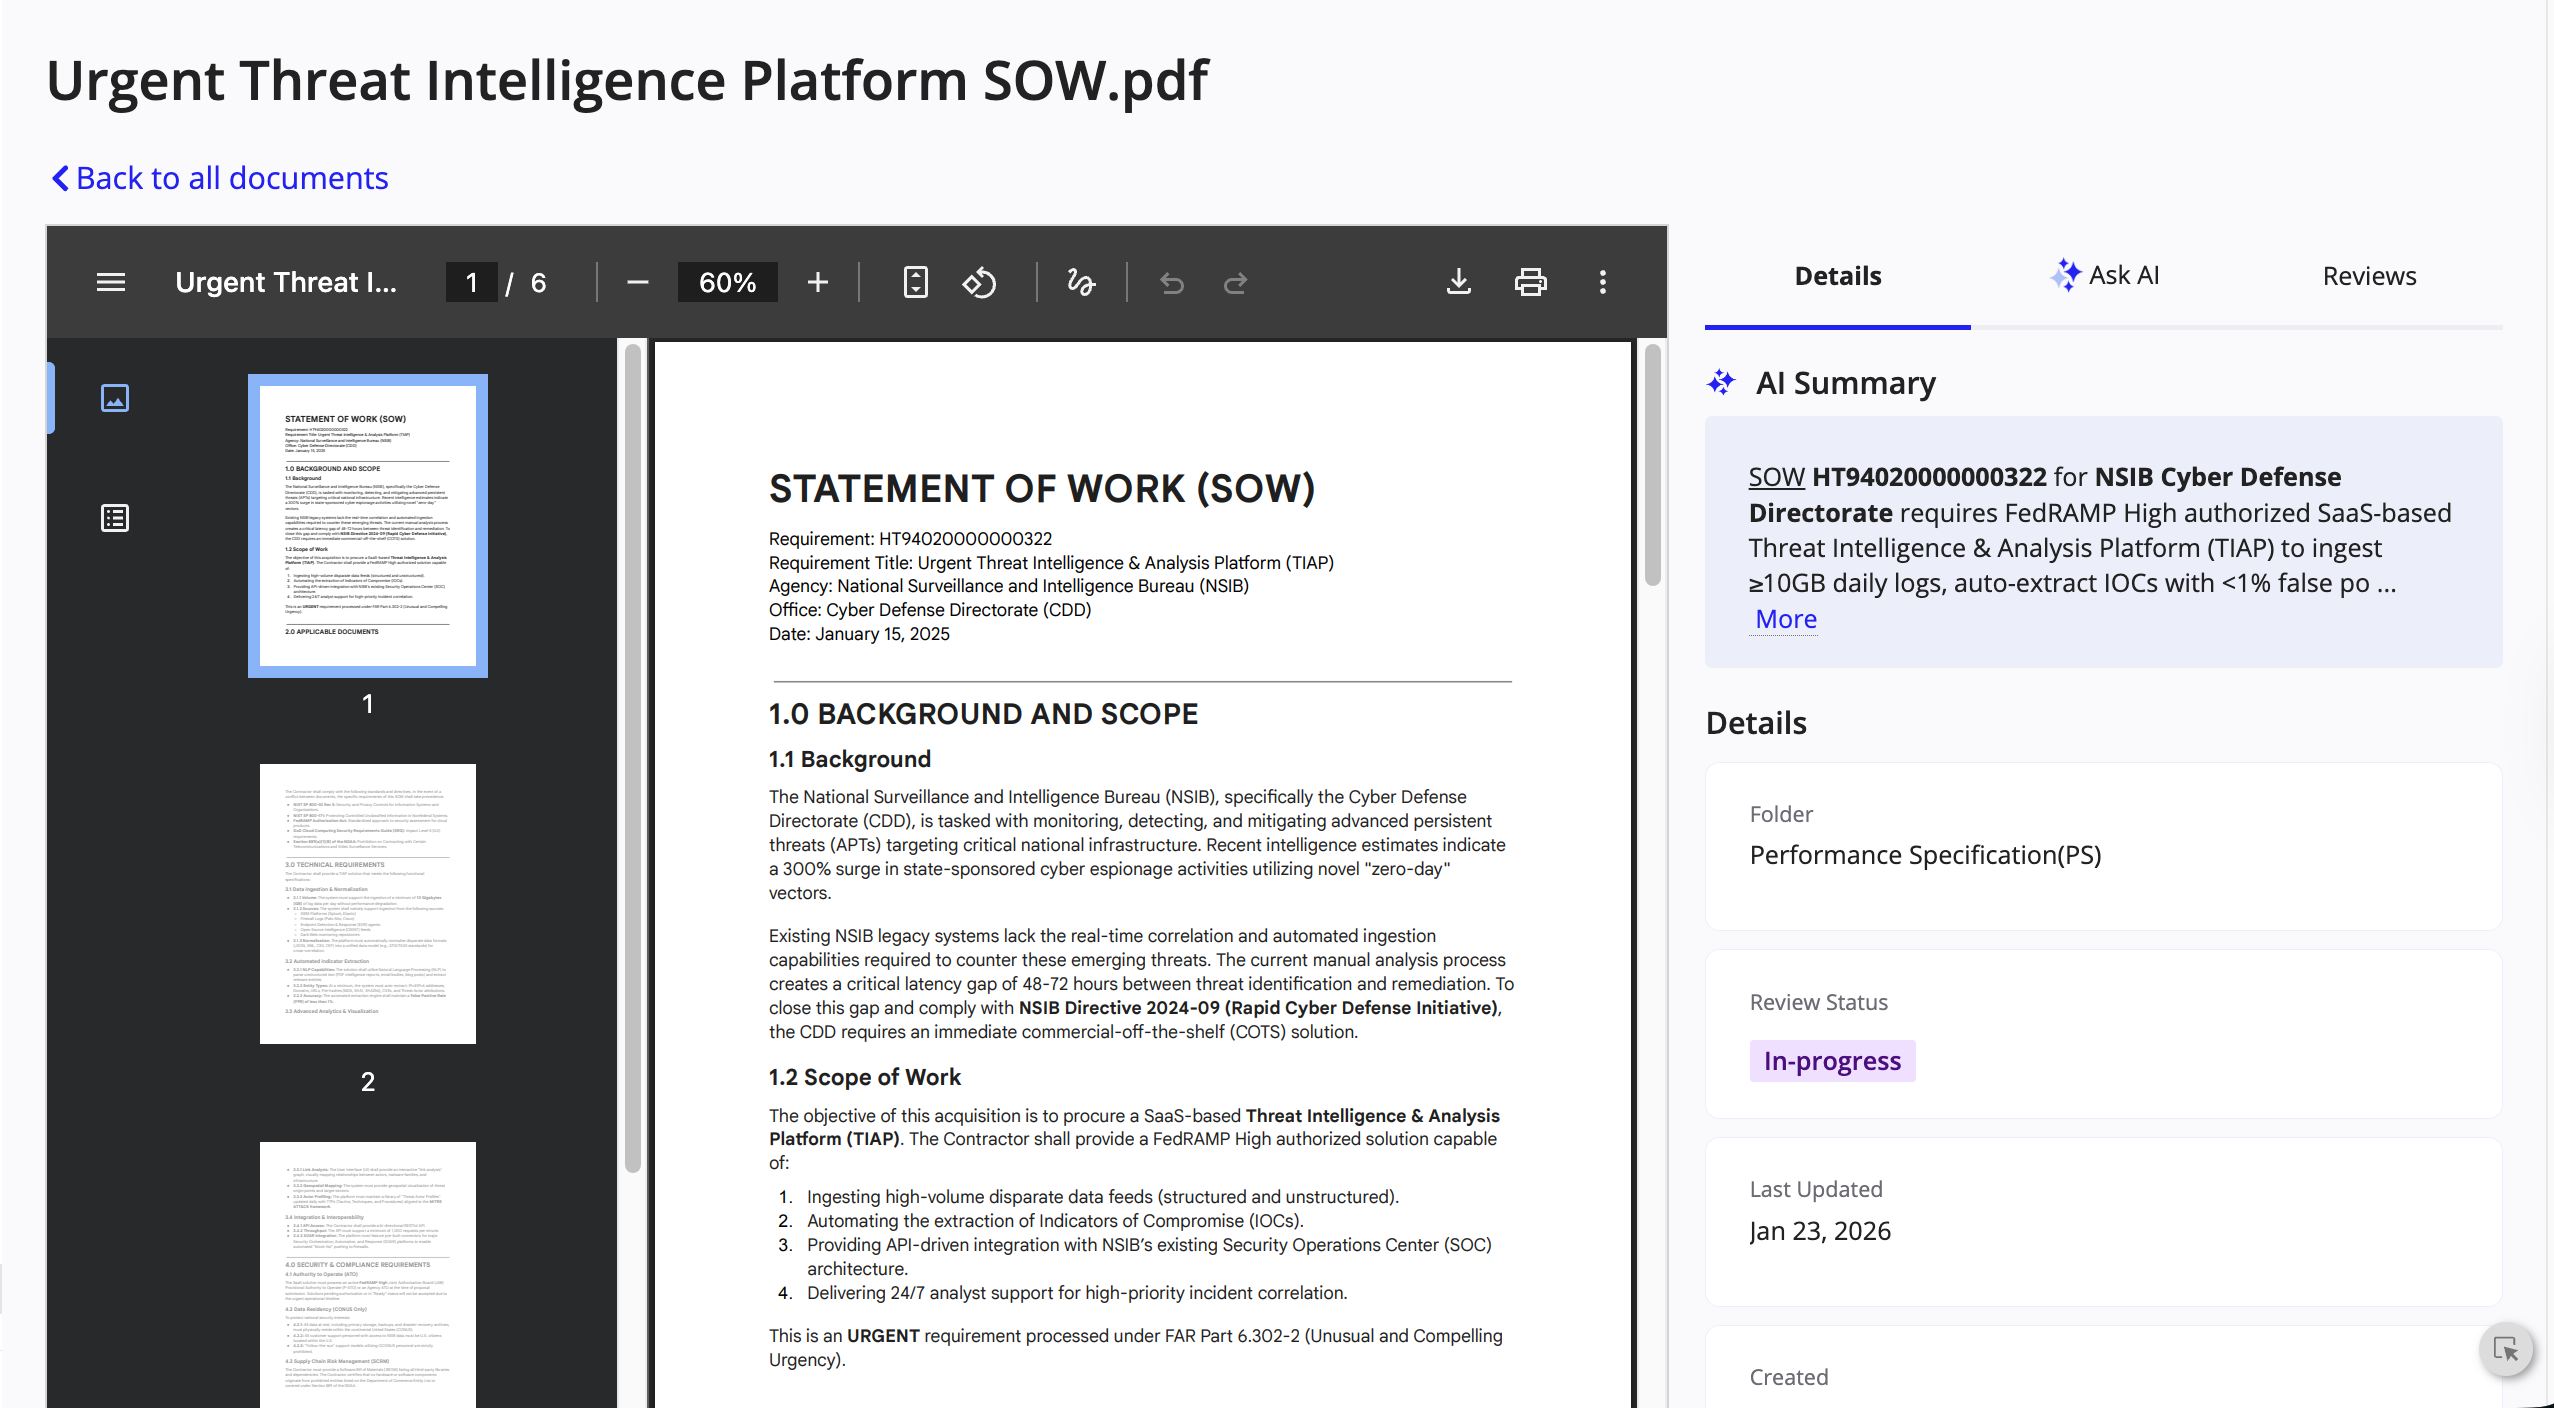The image size is (2554, 1408).
Task: Select the draw annotation tool
Action: (1081, 282)
